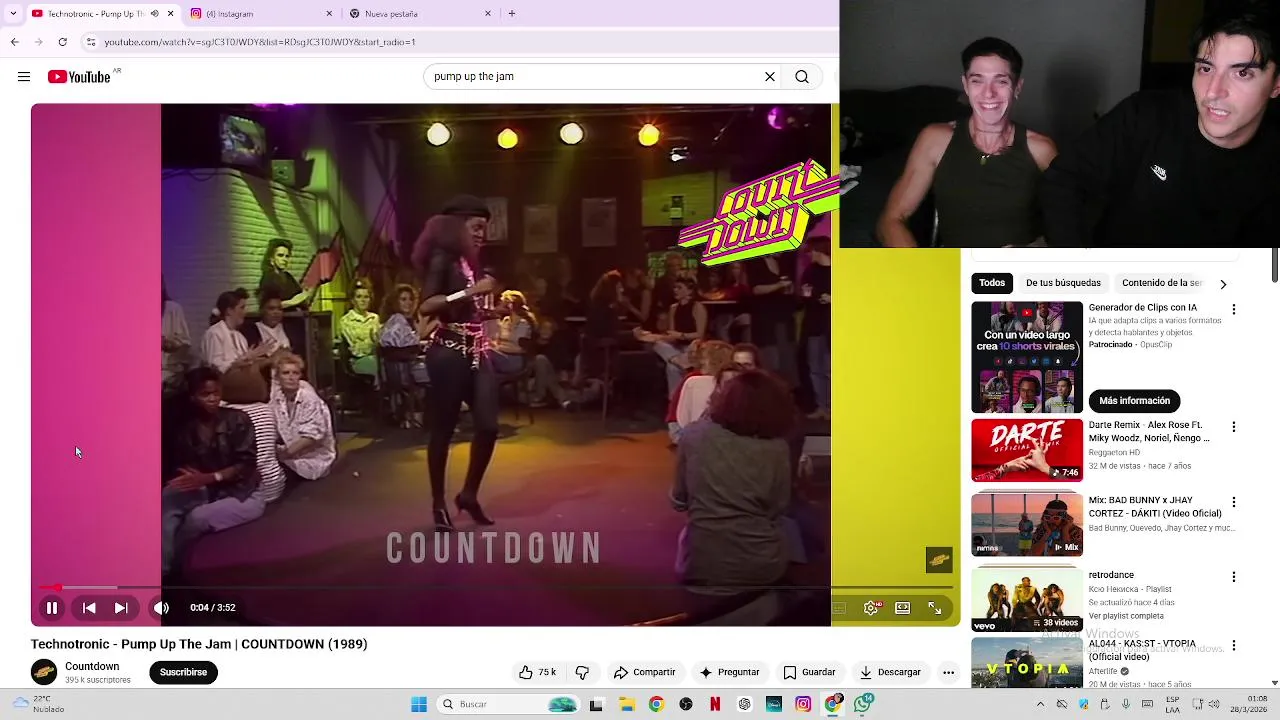This screenshot has width=1280, height=720.
Task: Save the video with Guardar
Action: pos(809,672)
